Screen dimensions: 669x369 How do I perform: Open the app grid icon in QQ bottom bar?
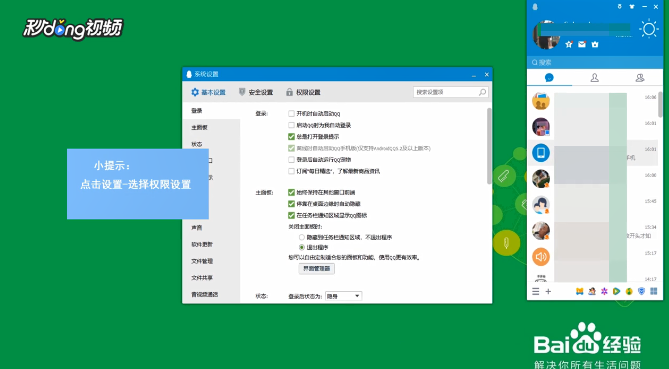[x=654, y=291]
